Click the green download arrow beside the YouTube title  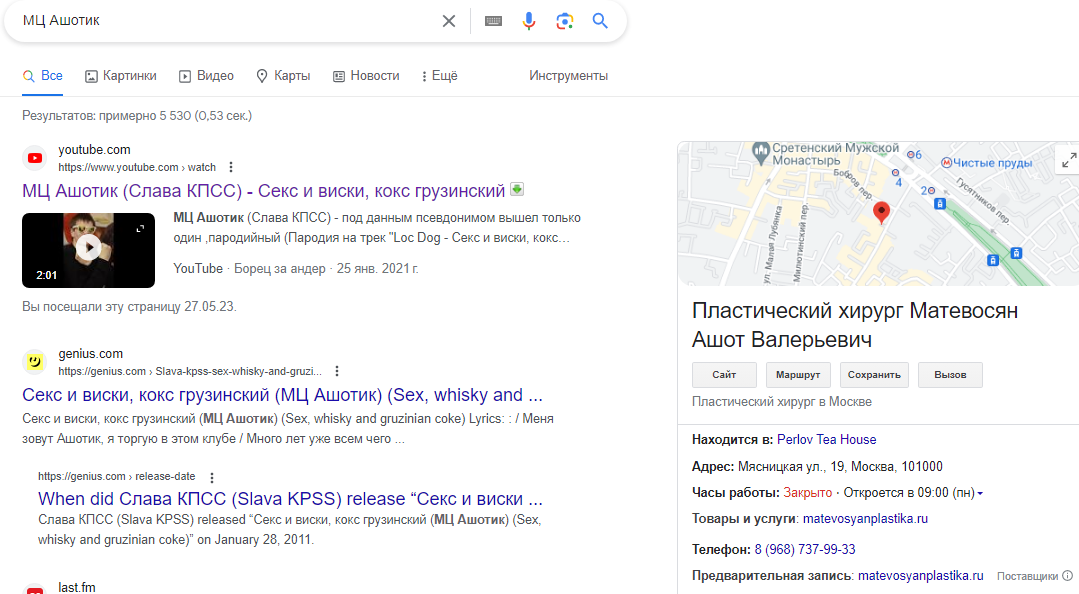pos(517,189)
